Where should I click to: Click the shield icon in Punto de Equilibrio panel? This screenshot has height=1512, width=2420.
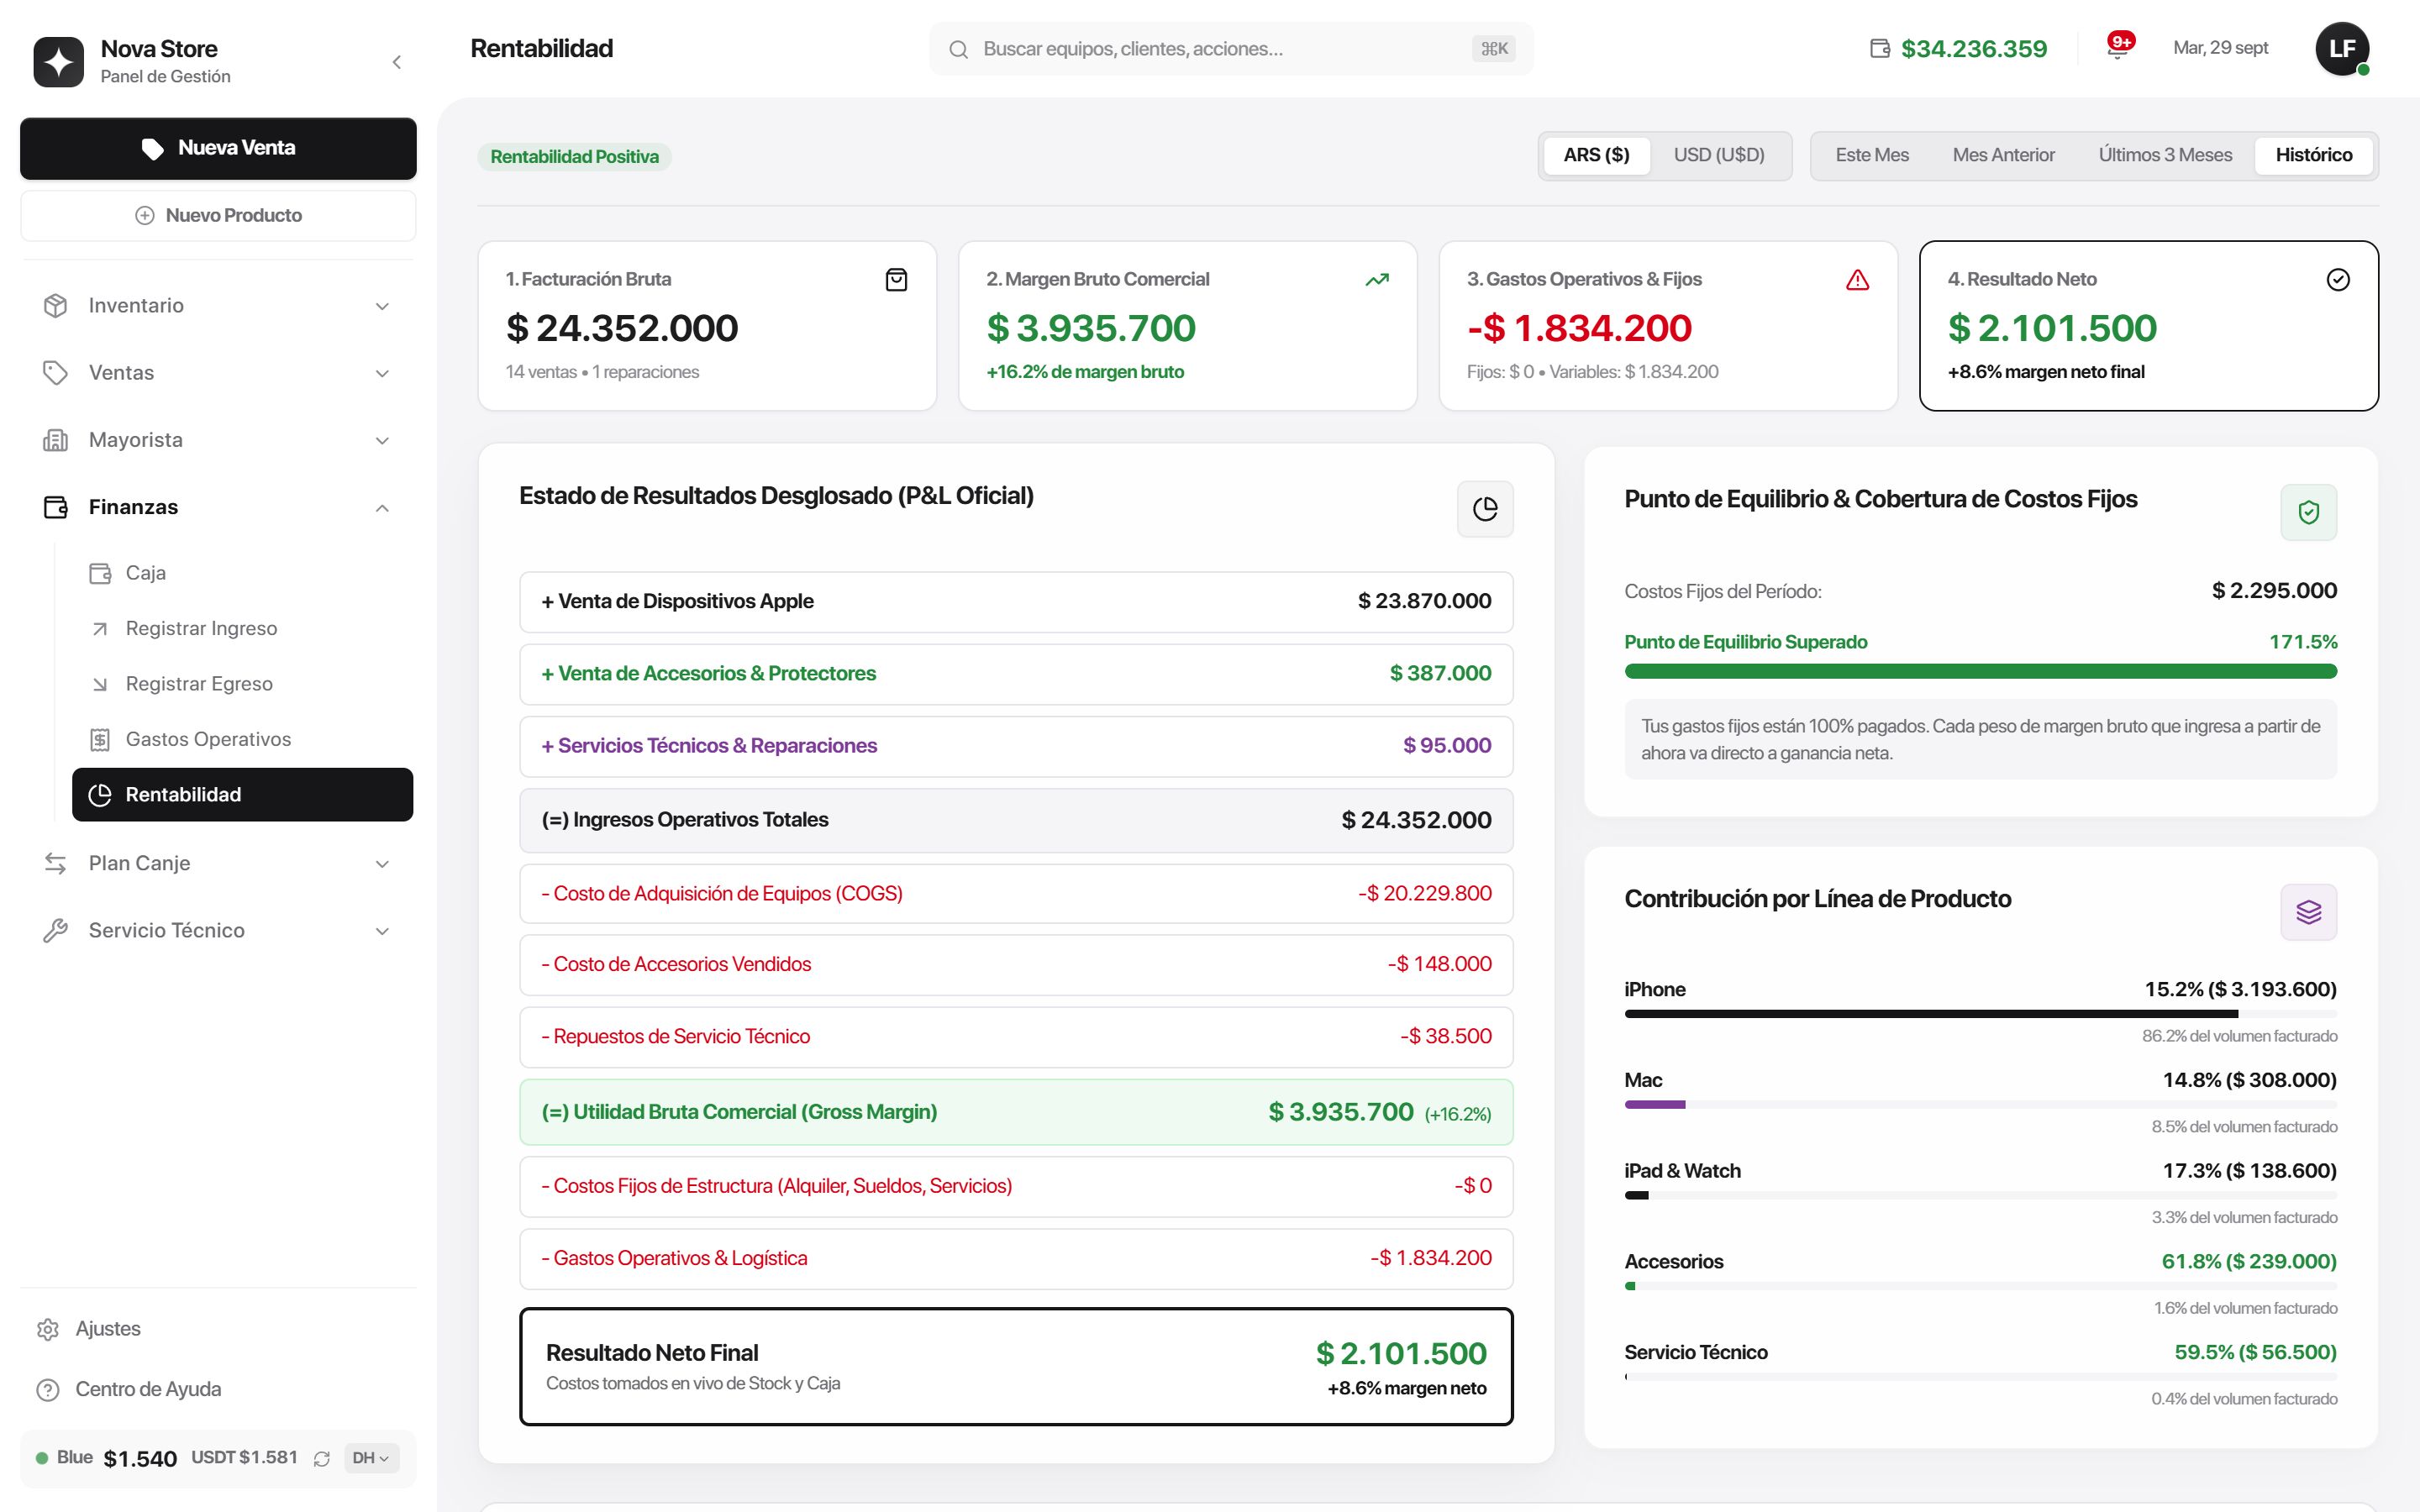coord(2308,512)
